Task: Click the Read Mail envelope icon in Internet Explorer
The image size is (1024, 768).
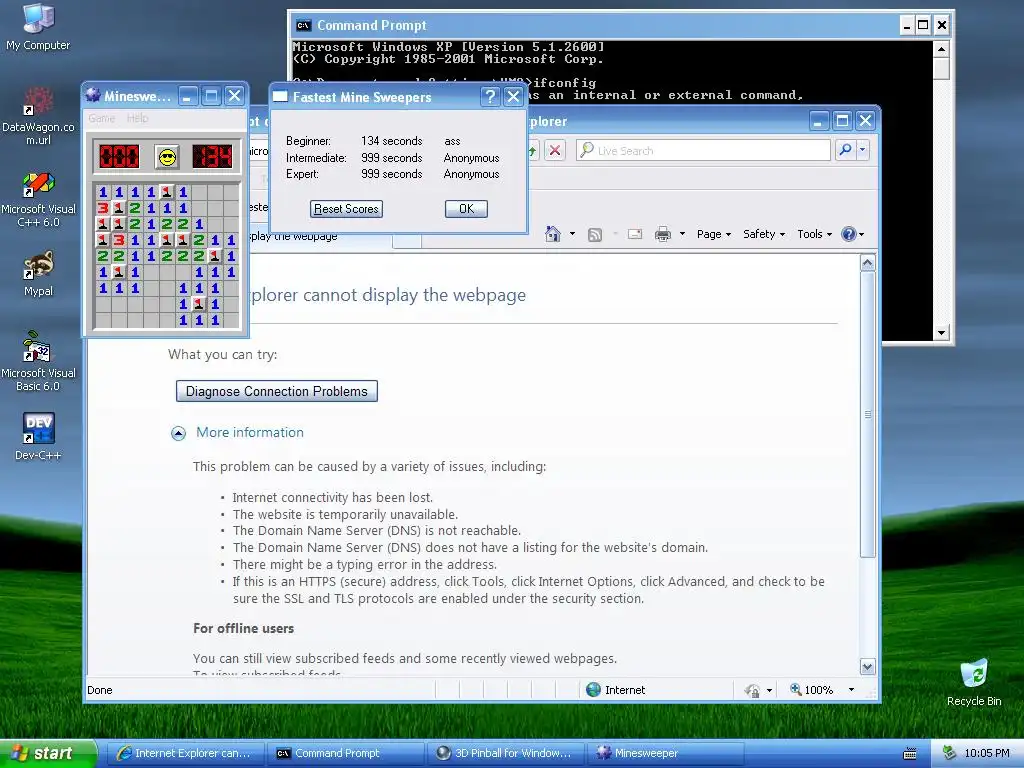Action: 635,234
